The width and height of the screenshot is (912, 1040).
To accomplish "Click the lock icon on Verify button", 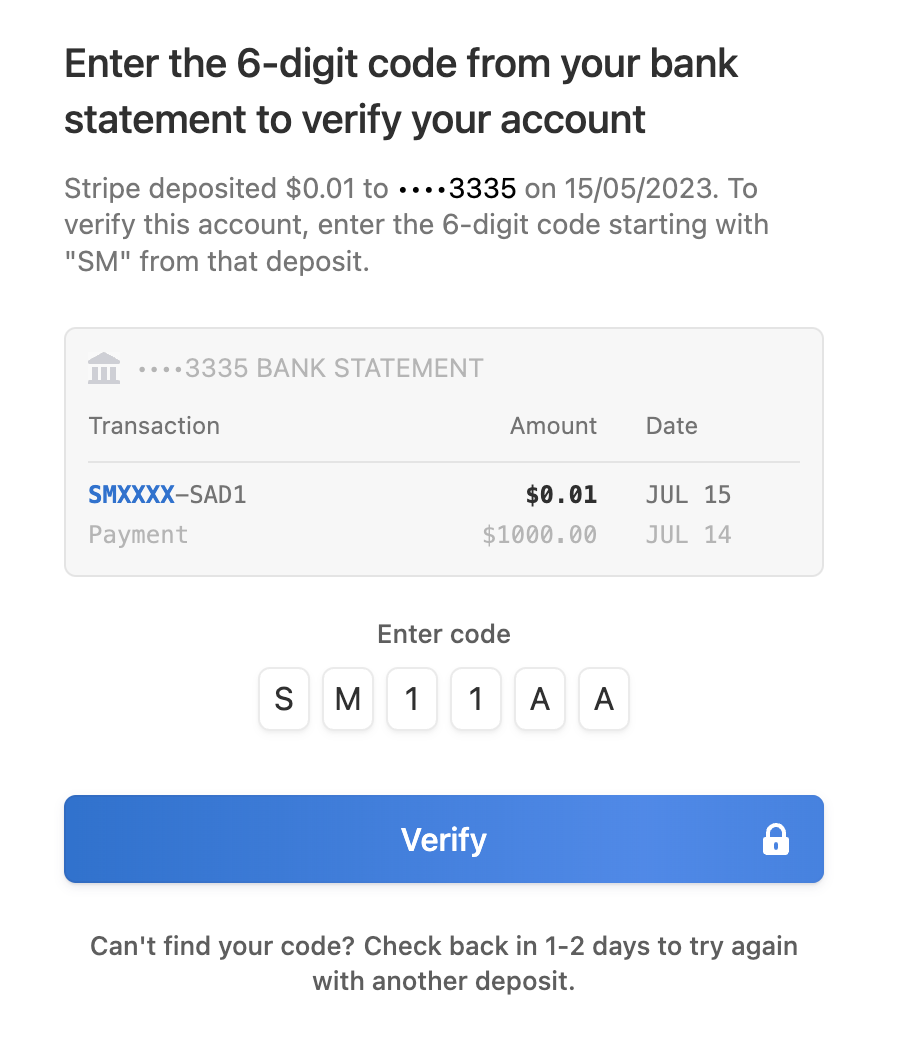I will [775, 840].
